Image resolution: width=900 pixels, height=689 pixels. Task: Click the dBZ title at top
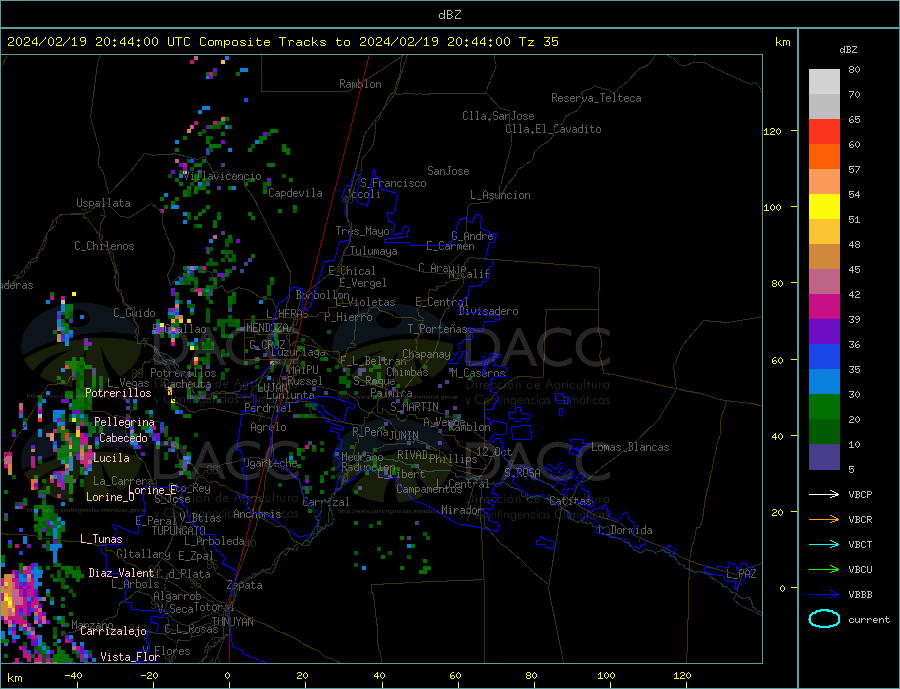pos(449,15)
